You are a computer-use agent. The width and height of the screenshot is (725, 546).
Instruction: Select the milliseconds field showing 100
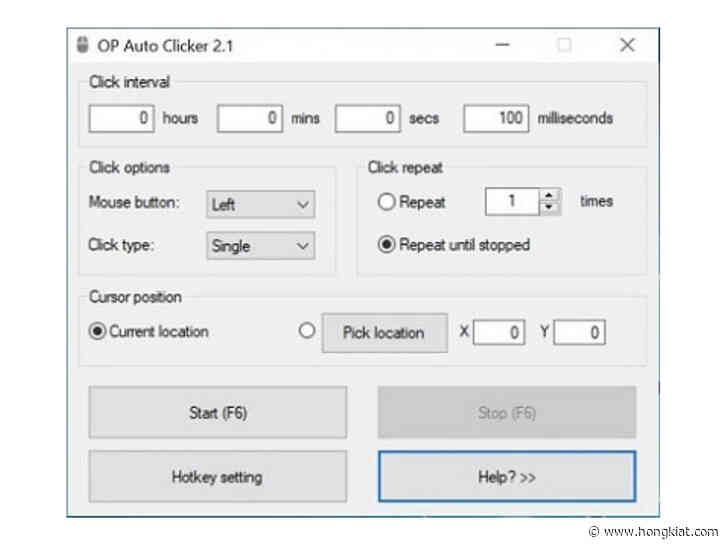tap(496, 118)
